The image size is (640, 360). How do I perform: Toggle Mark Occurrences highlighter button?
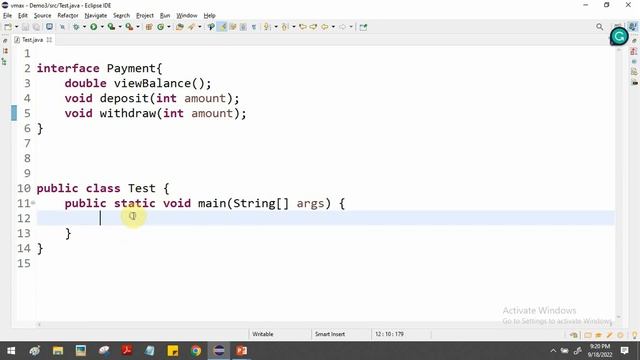pyautogui.click(x=222, y=27)
